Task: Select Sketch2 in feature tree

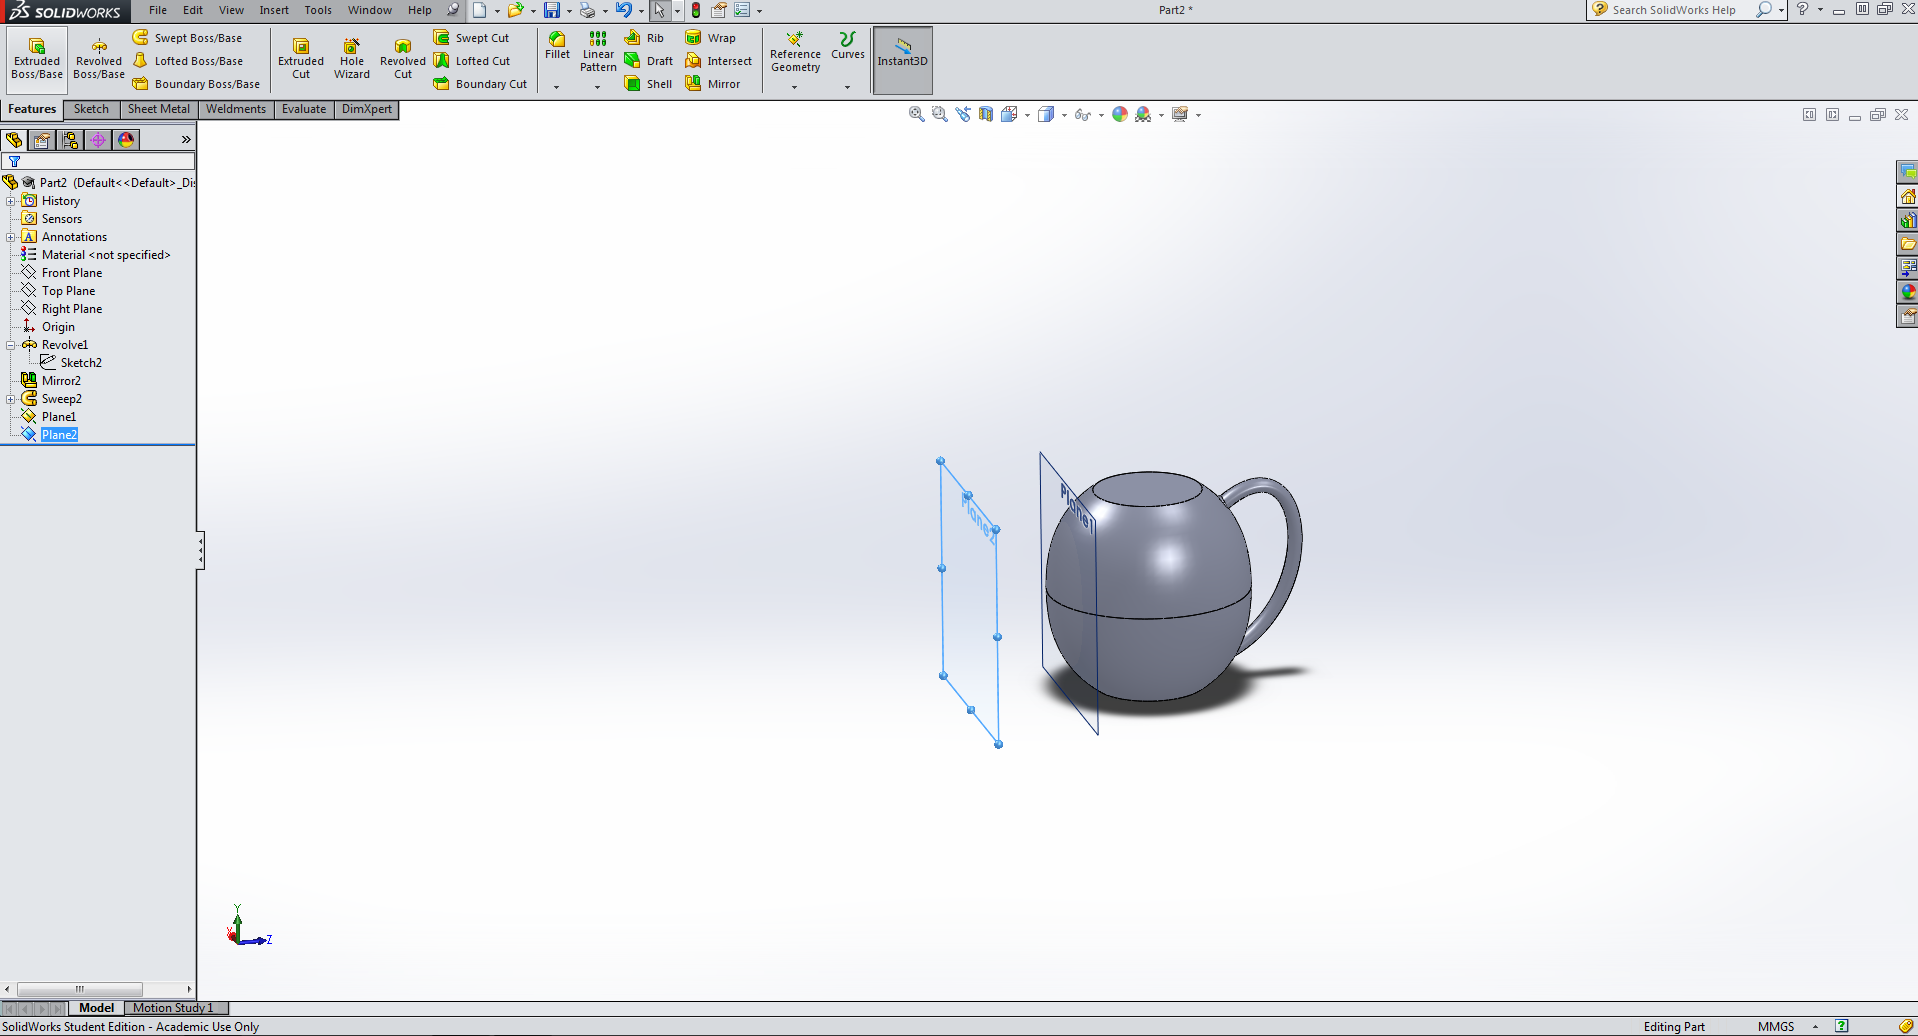Action: point(71,363)
